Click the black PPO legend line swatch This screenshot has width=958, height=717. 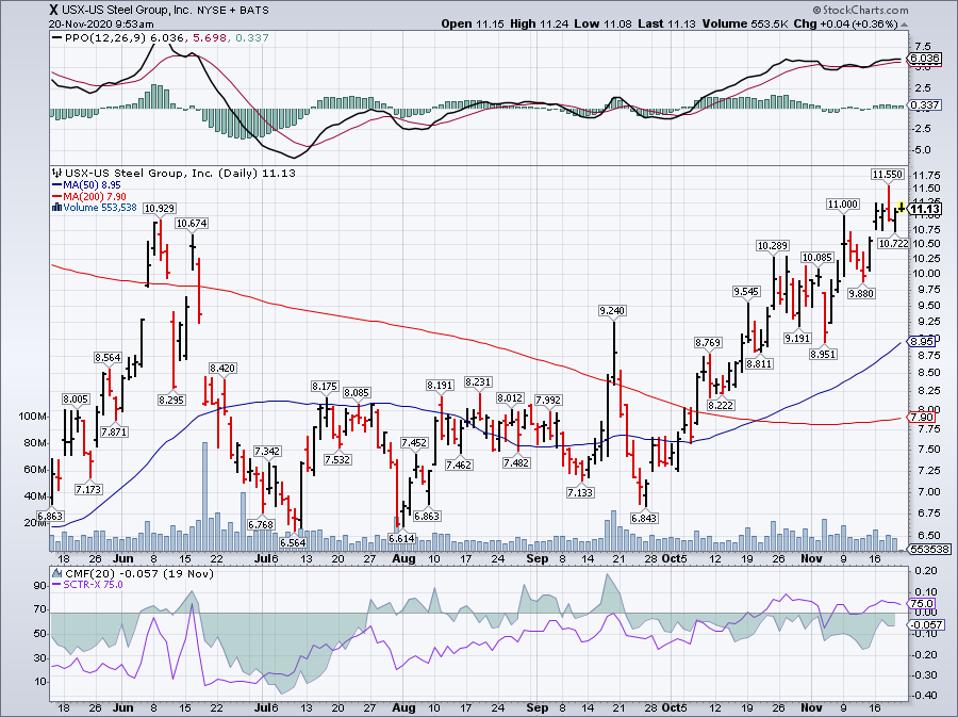pos(57,38)
